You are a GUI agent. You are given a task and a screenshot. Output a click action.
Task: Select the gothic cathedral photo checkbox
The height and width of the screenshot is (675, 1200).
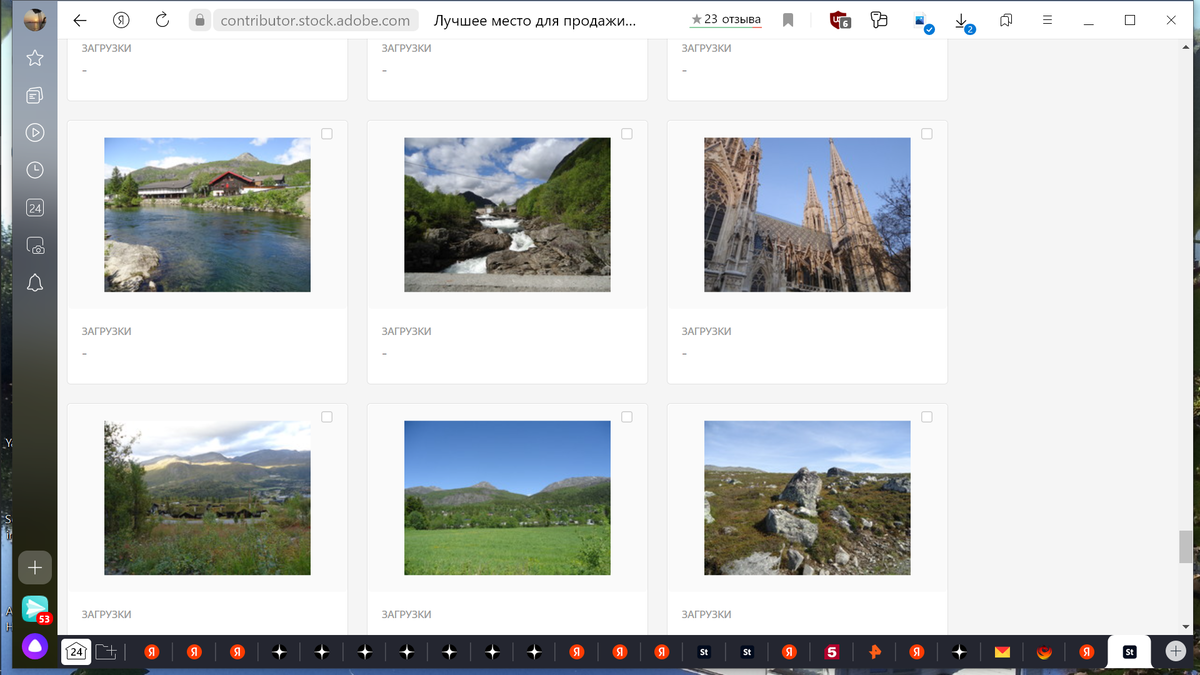[x=927, y=134]
